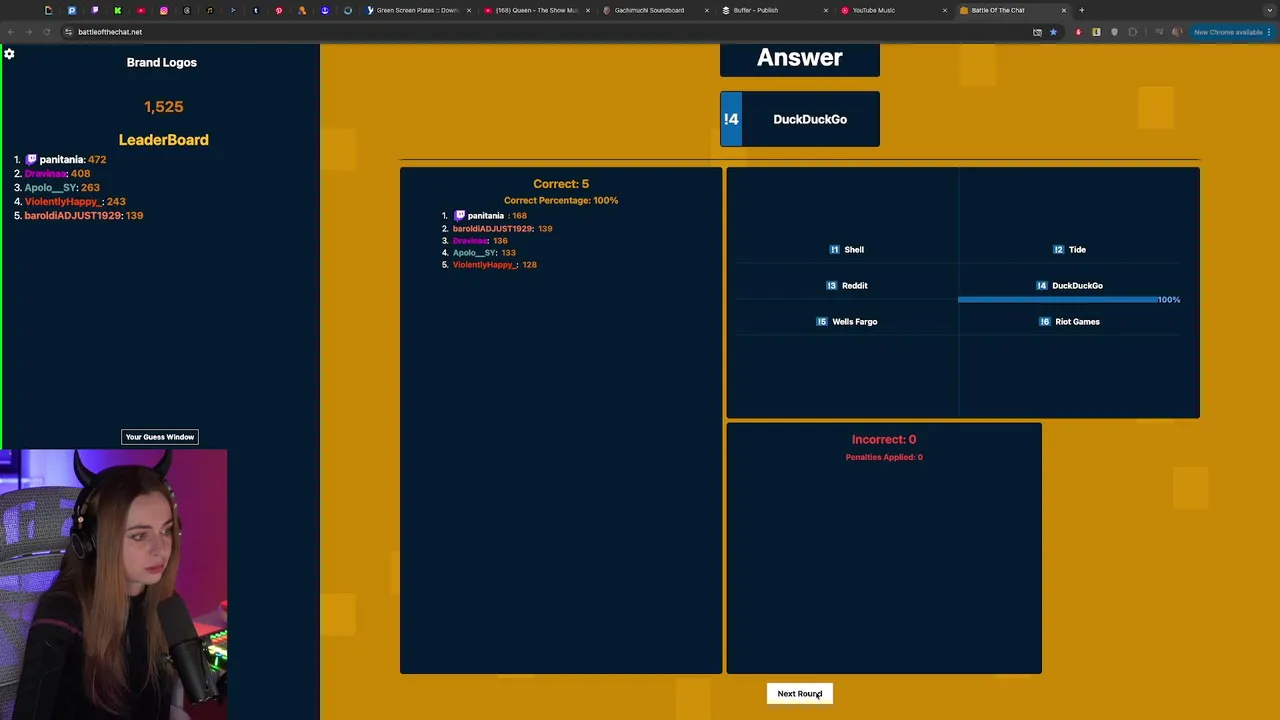Open site information icon in address bar
This screenshot has height=720, width=1280.
point(68,32)
